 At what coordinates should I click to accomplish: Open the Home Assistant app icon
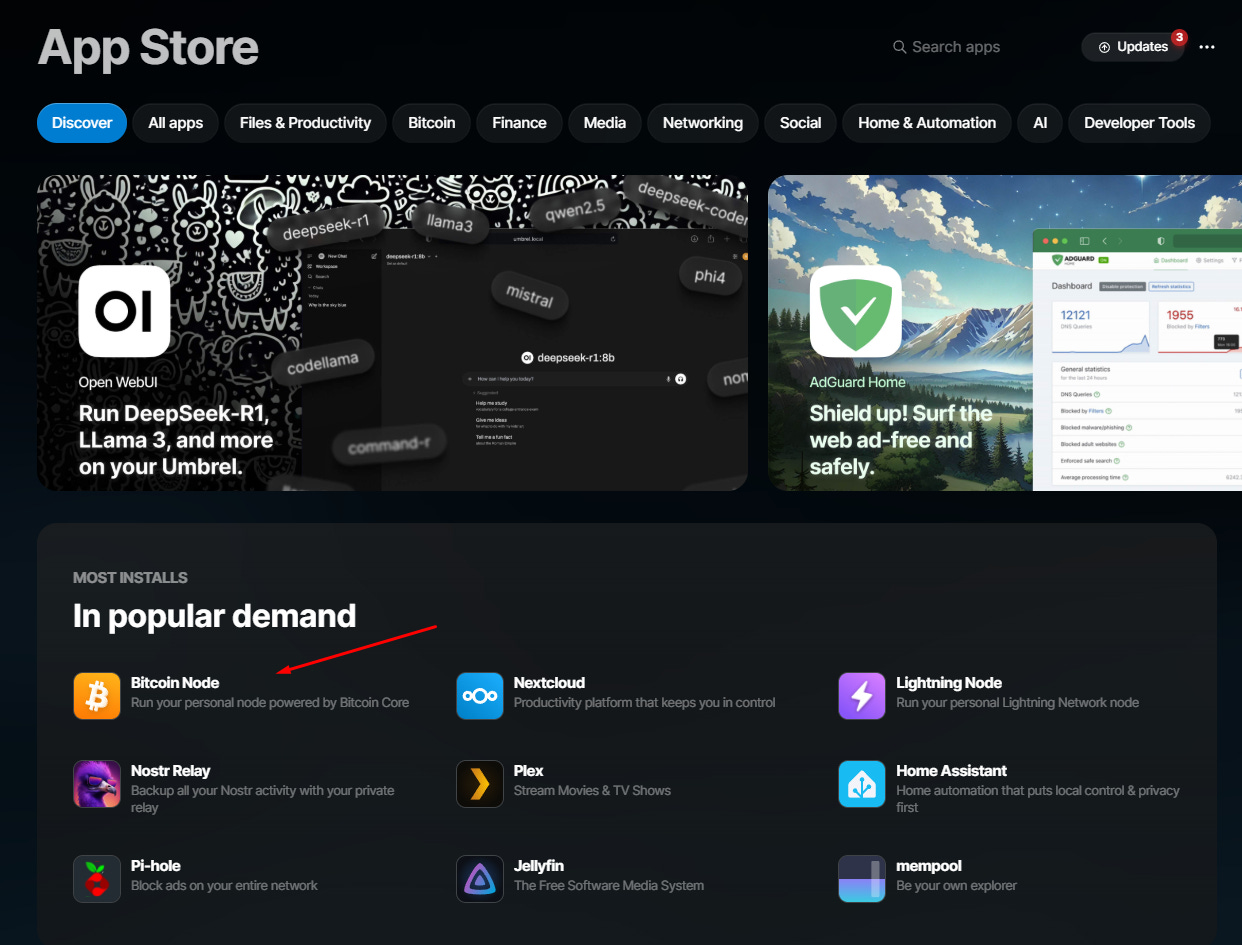pos(862,784)
